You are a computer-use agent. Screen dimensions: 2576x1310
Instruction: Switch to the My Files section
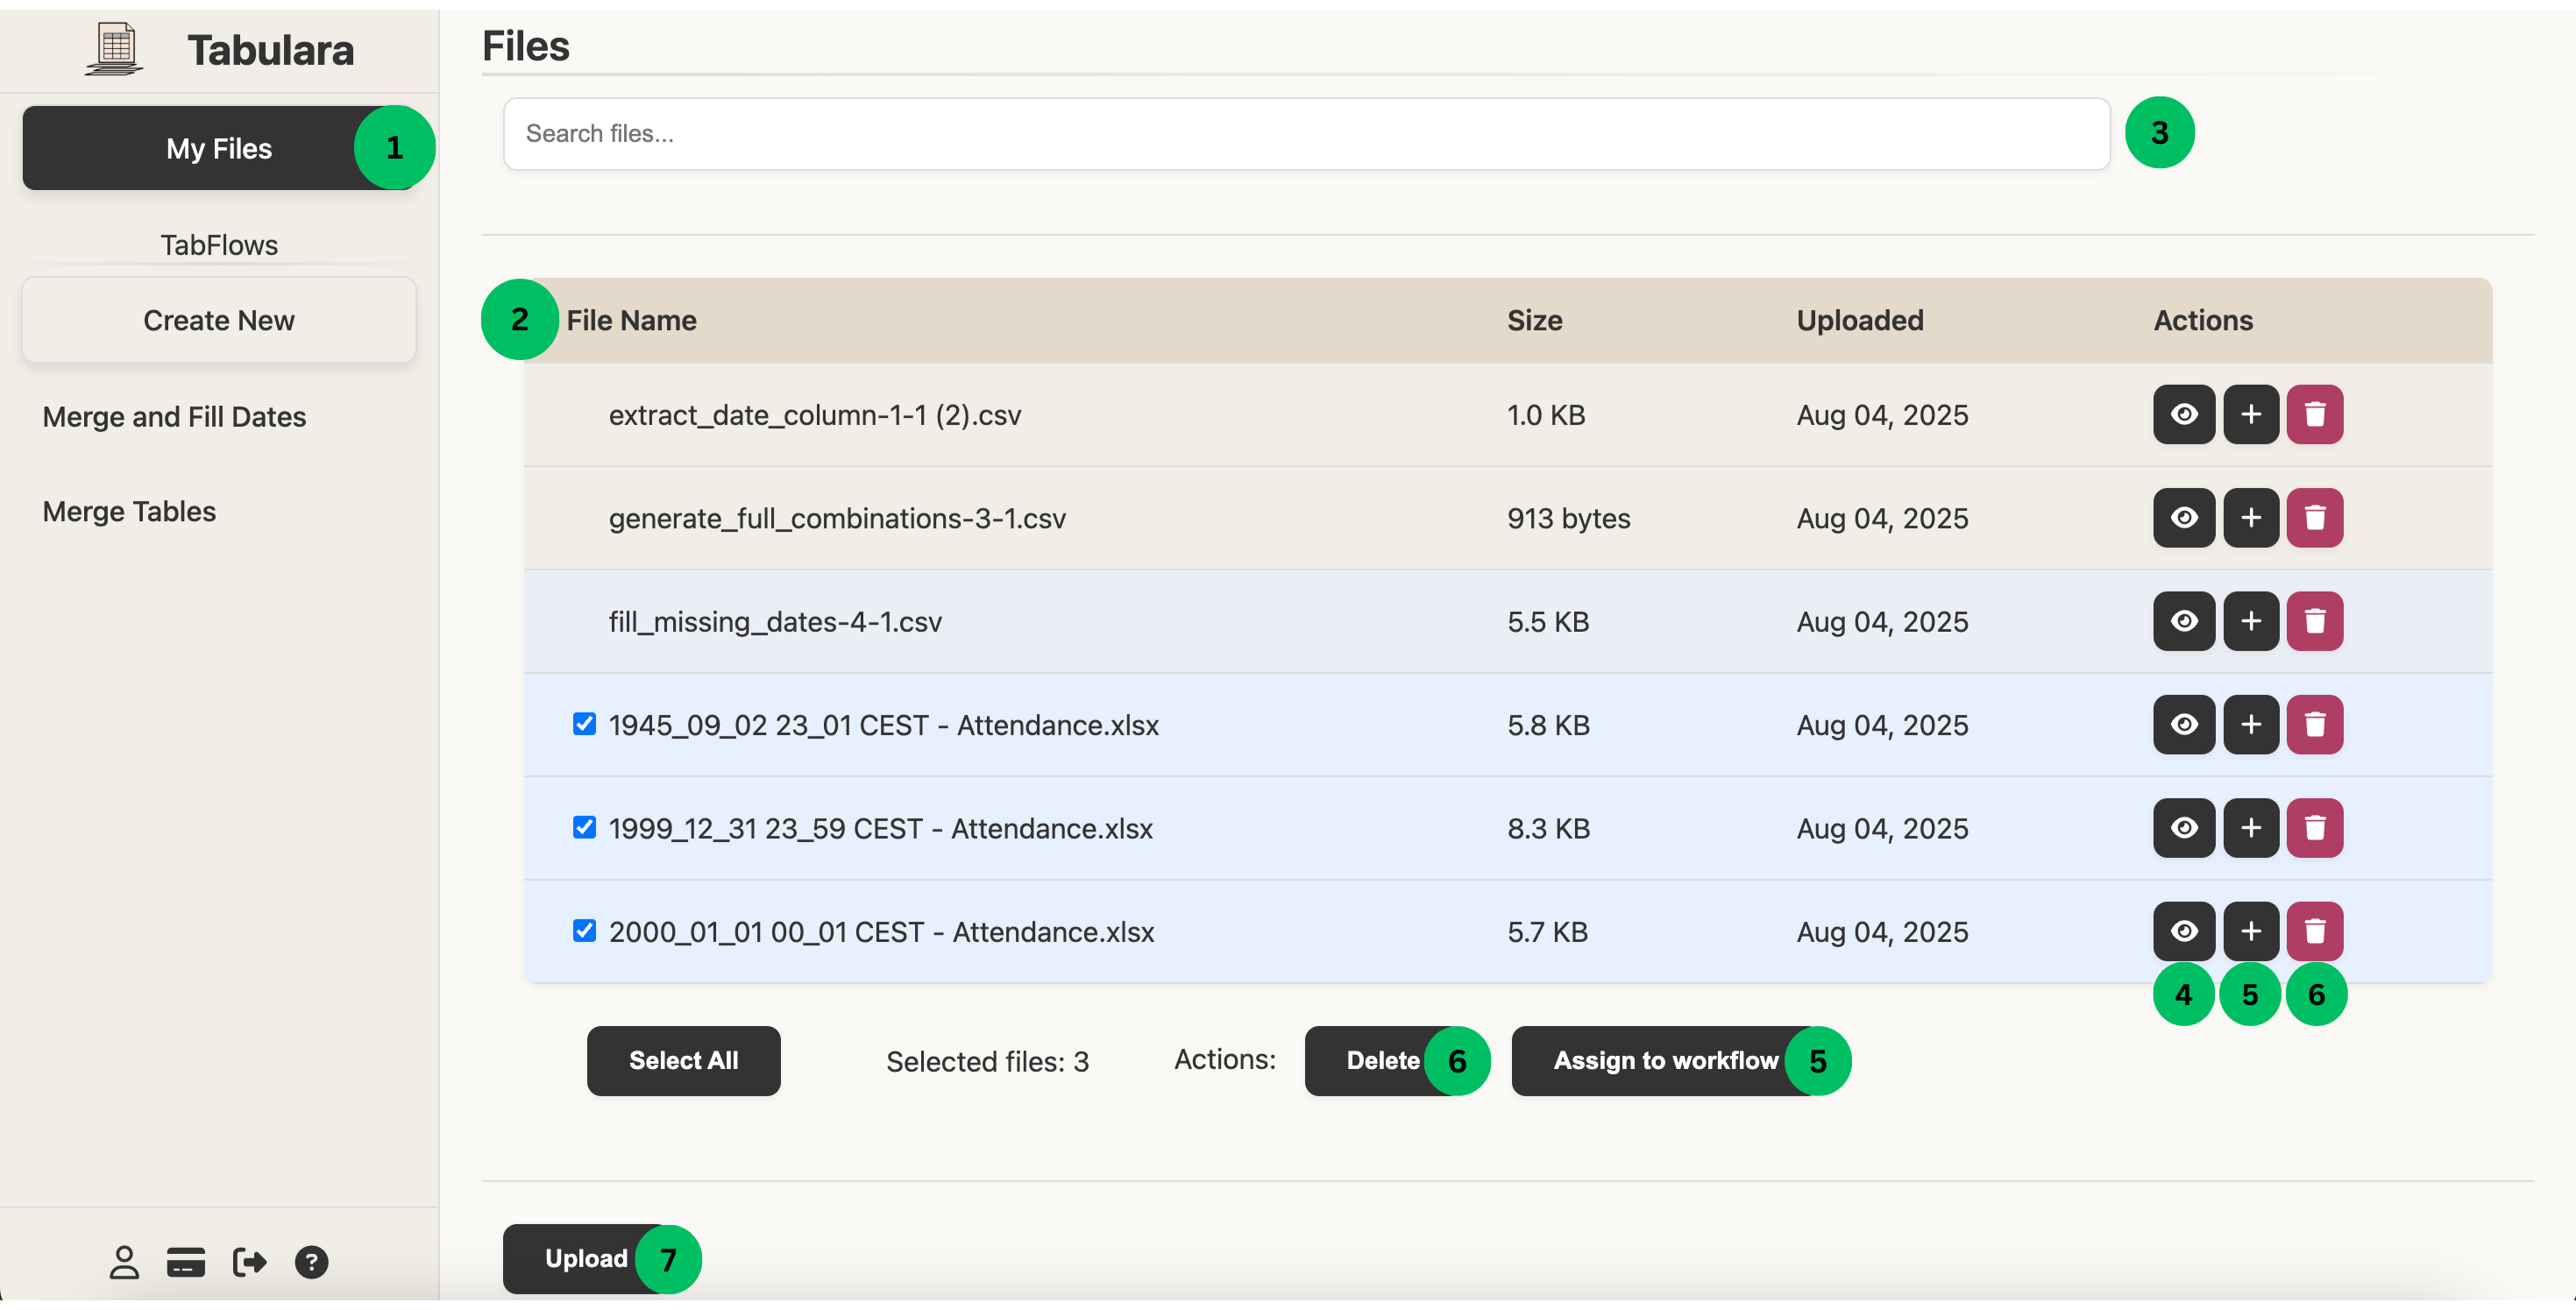pos(218,147)
